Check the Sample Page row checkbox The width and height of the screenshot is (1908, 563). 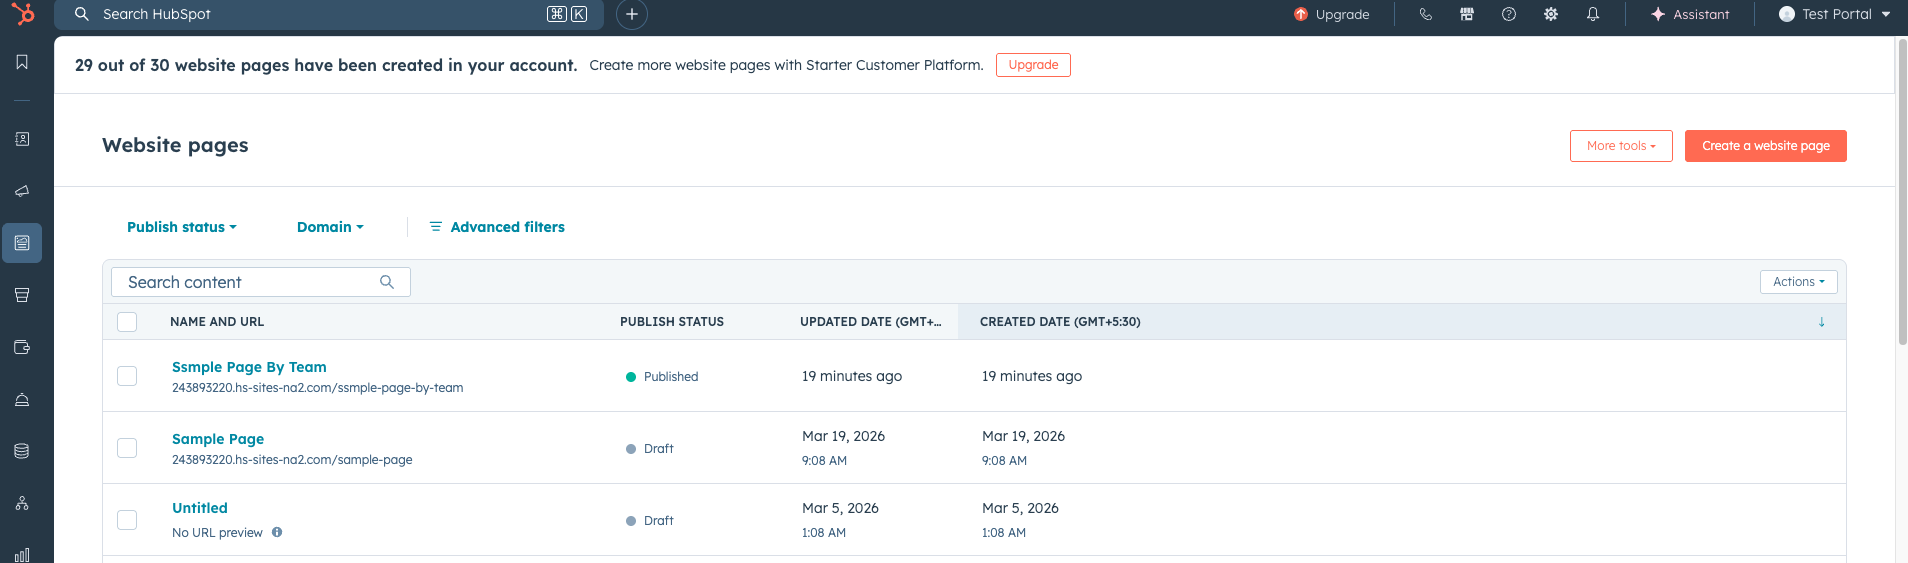pyautogui.click(x=127, y=448)
